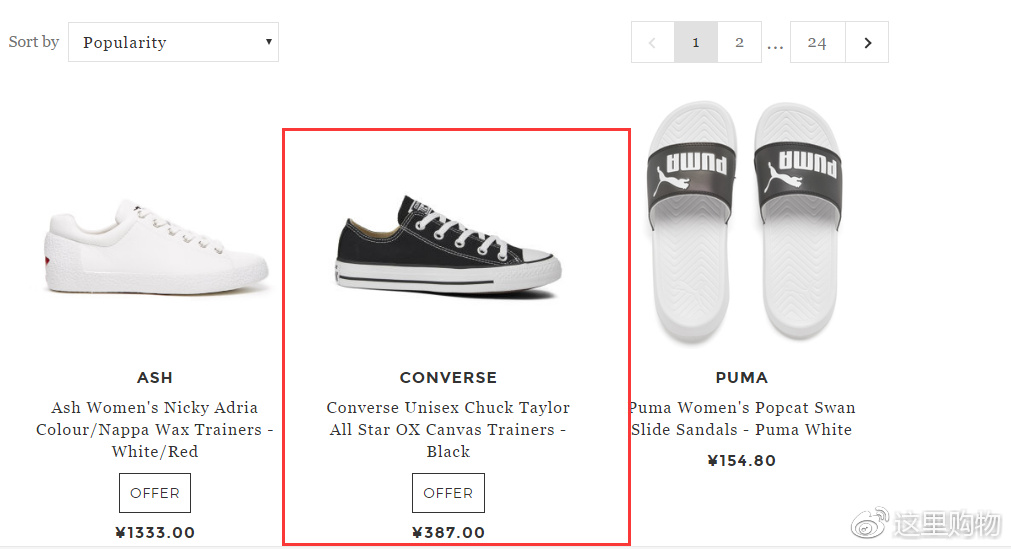Click the Weibo logo watermark
The image size is (1011, 549).
pos(870,523)
